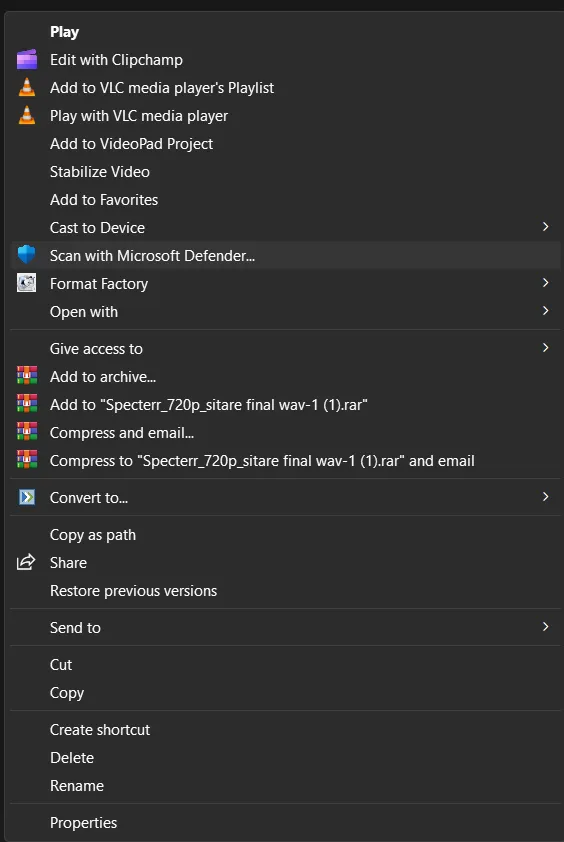Choose Stabilize Video

point(285,171)
